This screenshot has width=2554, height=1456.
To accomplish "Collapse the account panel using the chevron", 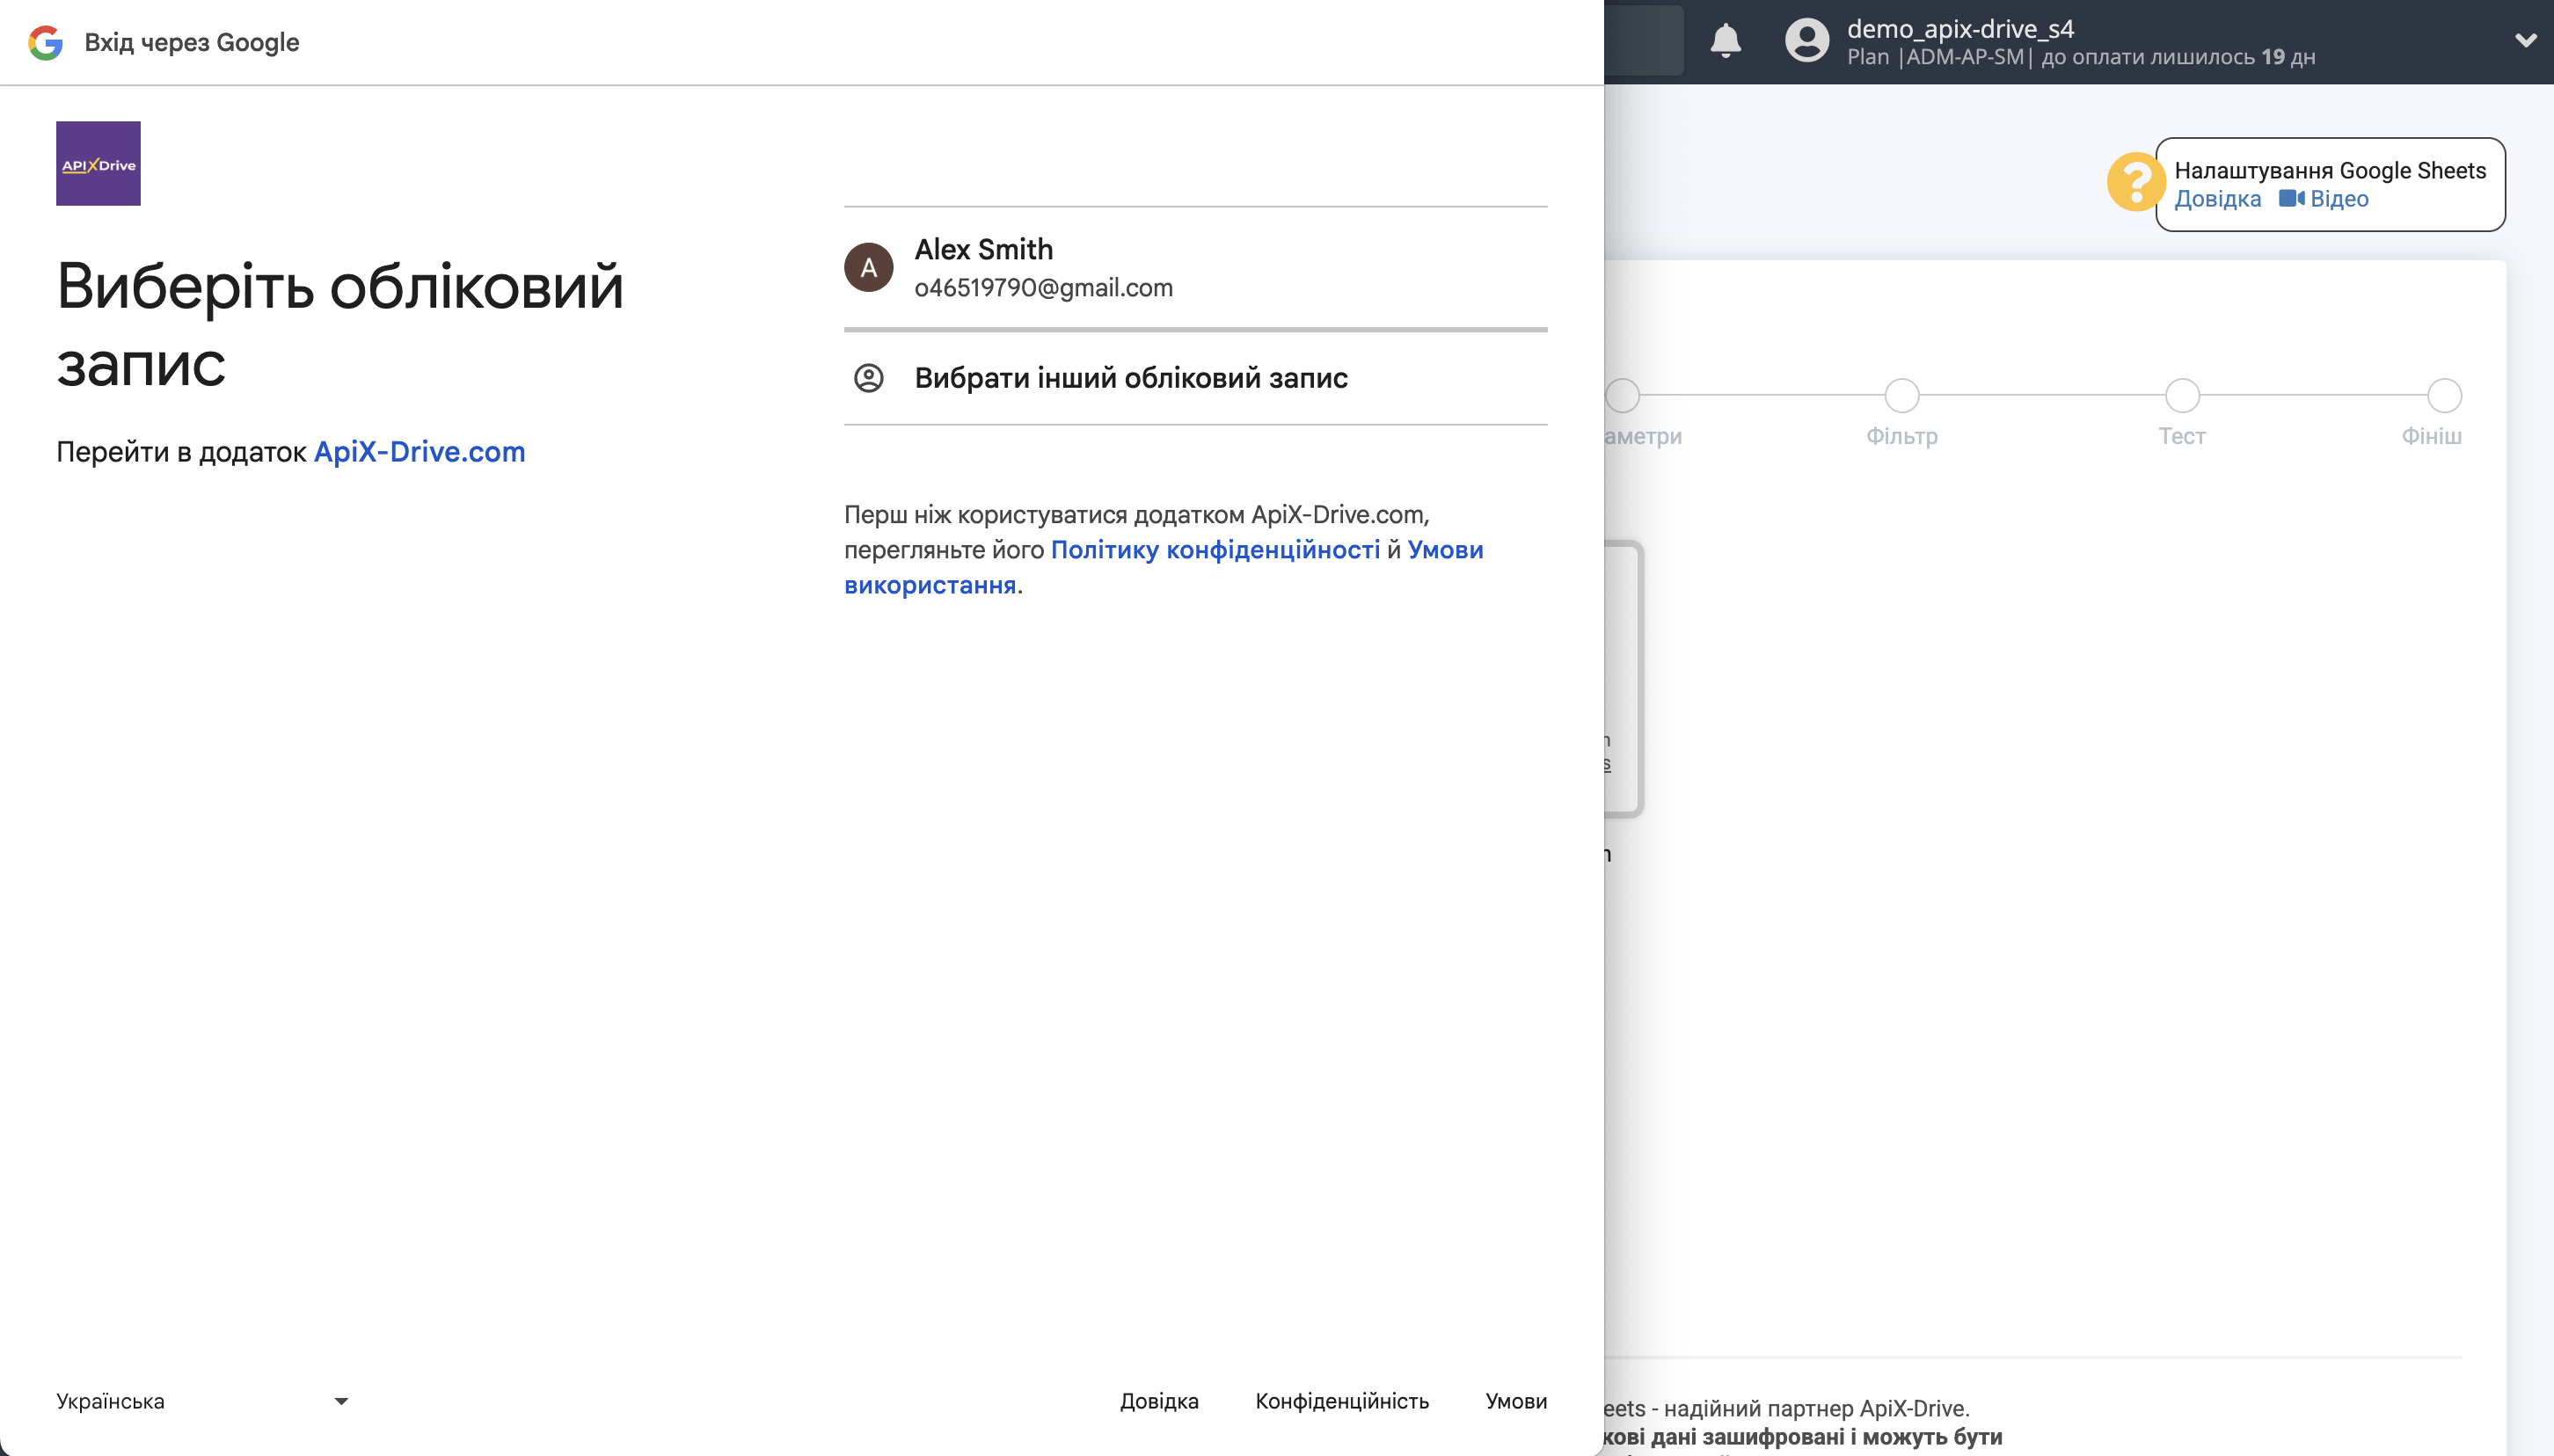I will [x=2524, y=41].
